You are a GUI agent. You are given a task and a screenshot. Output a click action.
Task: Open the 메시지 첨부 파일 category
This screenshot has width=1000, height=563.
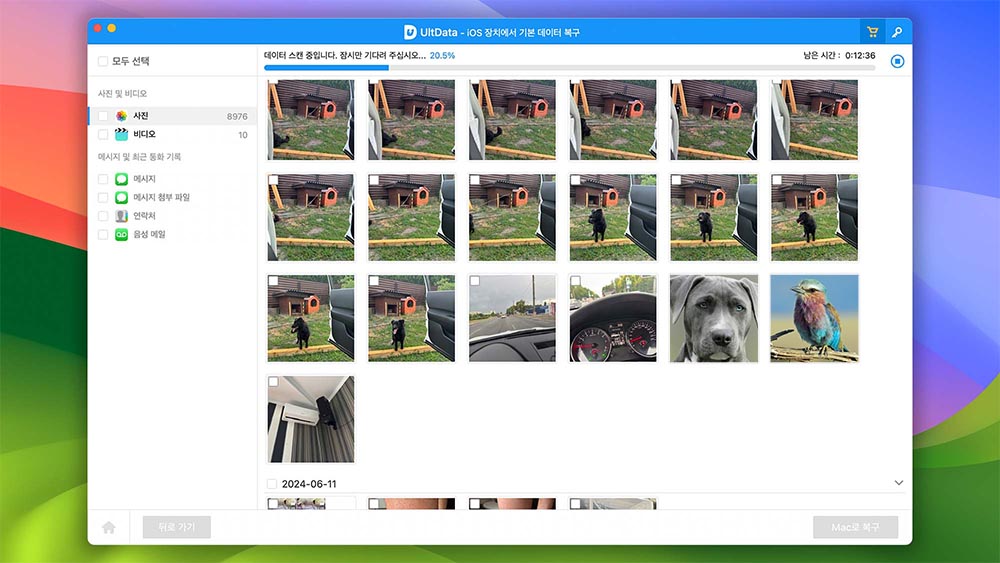161,198
